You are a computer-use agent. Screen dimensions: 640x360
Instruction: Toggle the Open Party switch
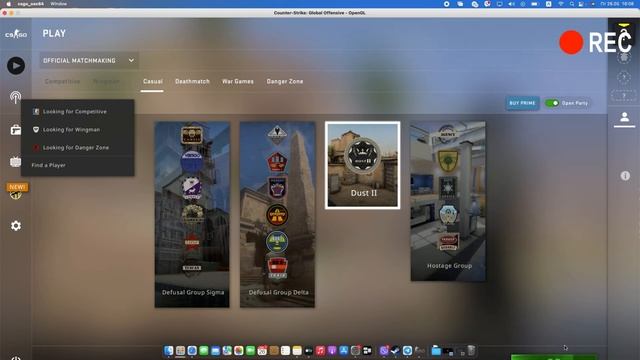(552, 103)
